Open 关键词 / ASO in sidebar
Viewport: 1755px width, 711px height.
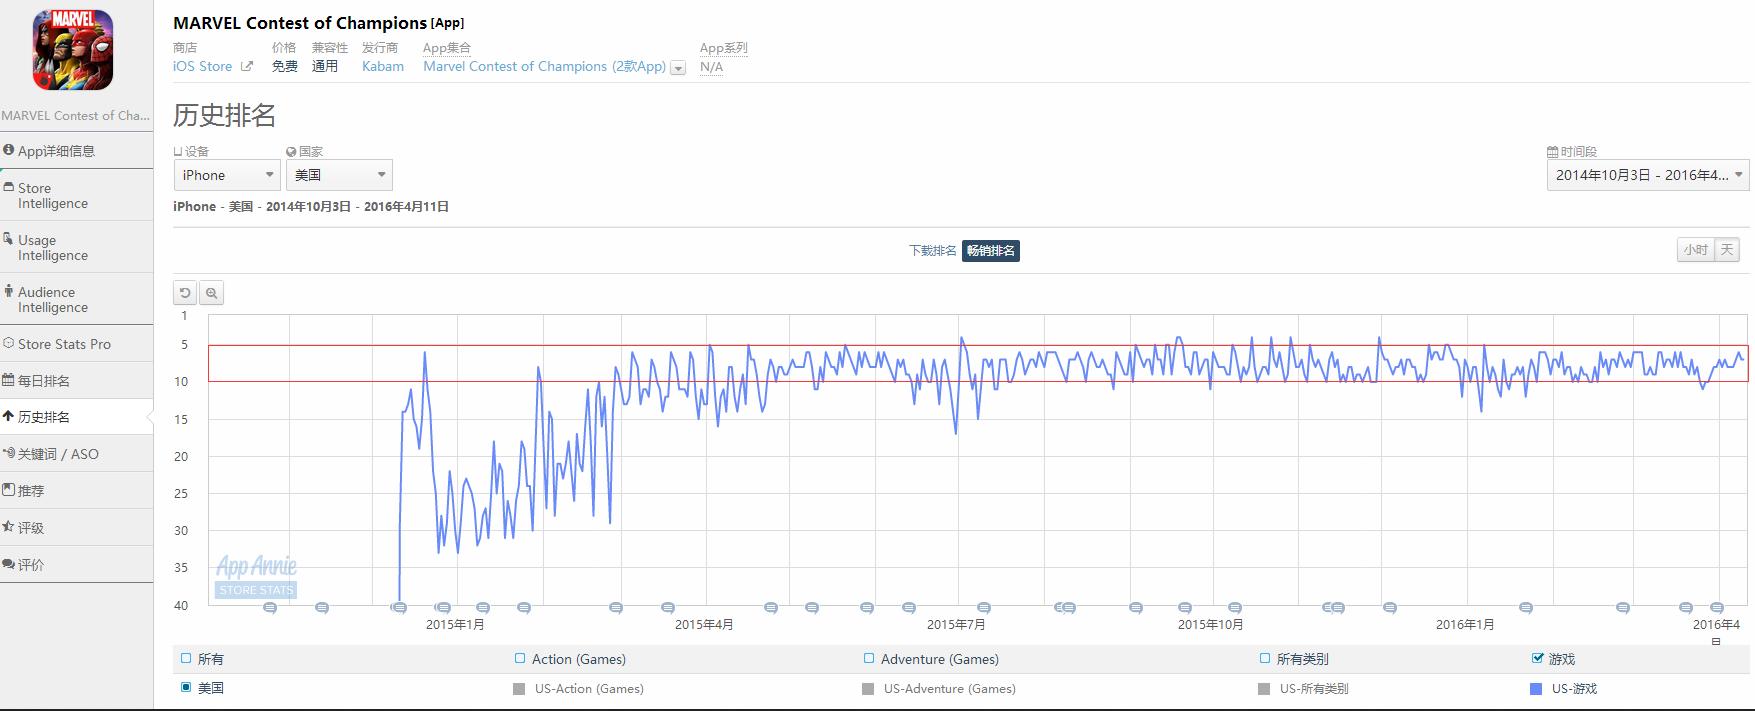tap(58, 454)
